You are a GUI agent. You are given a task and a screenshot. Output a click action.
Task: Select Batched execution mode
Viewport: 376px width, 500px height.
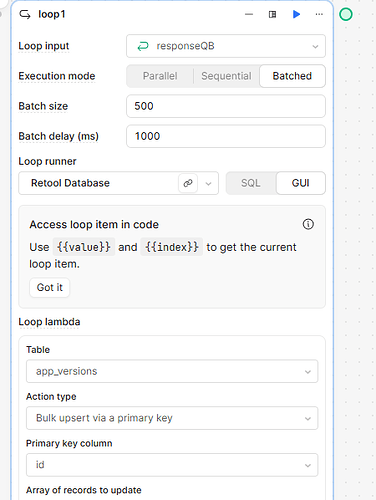(292, 76)
